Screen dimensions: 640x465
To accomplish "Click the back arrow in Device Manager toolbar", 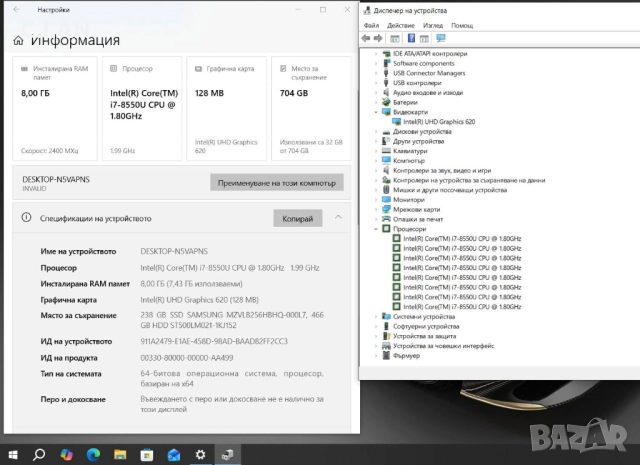I will click(366, 38).
